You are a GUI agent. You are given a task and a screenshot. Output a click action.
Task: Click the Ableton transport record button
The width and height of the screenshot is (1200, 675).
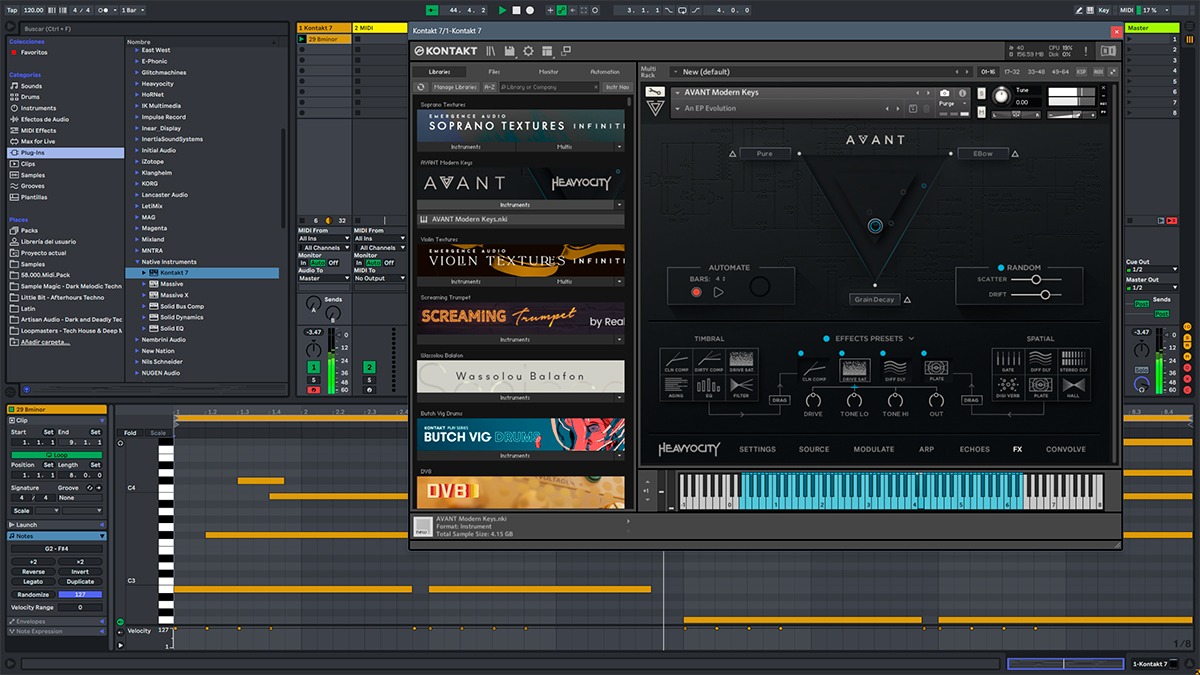530,10
